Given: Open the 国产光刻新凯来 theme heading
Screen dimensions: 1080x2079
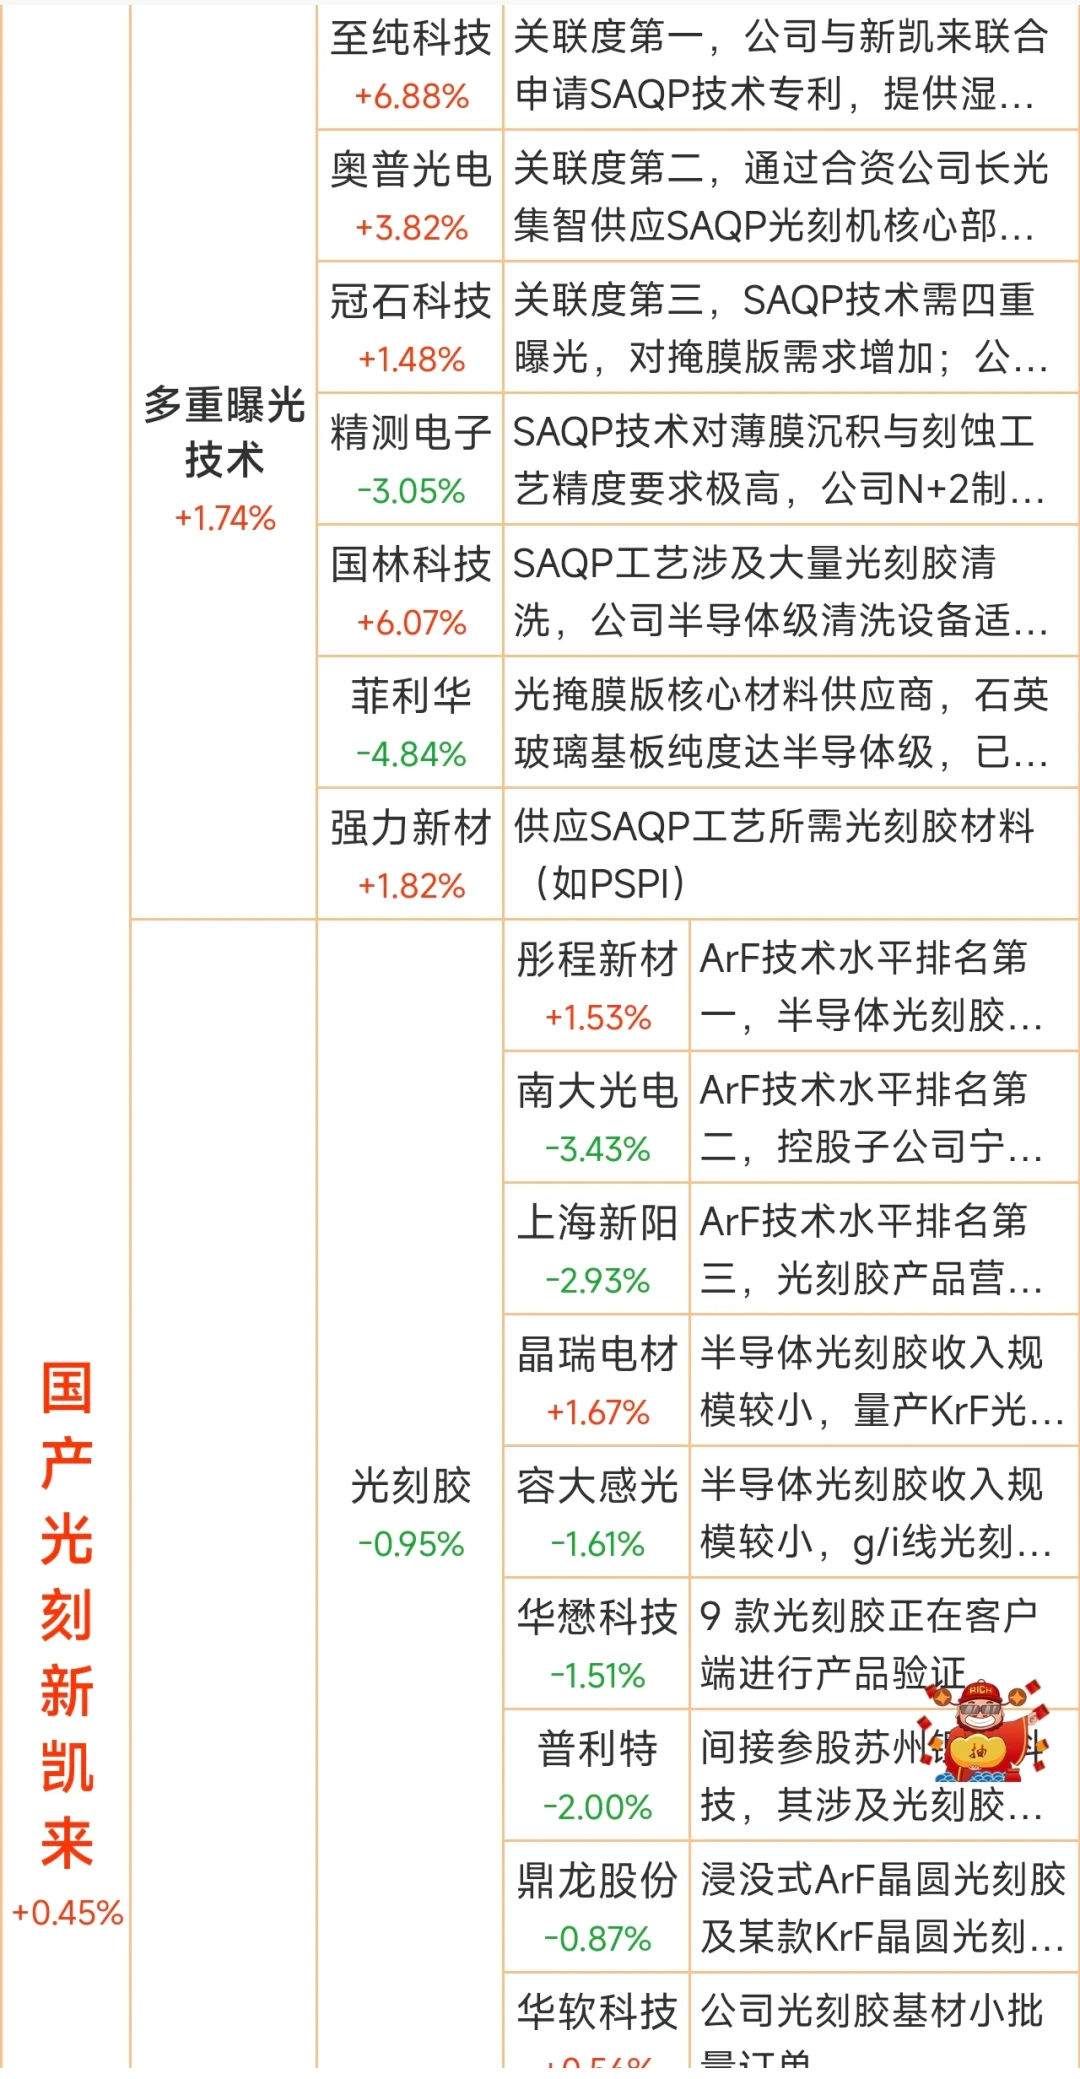Looking at the screenshot, I should click(67, 1614).
